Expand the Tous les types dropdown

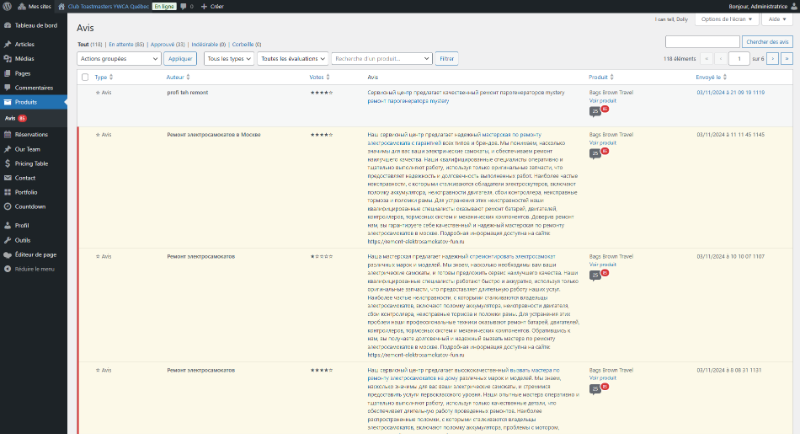(x=227, y=59)
